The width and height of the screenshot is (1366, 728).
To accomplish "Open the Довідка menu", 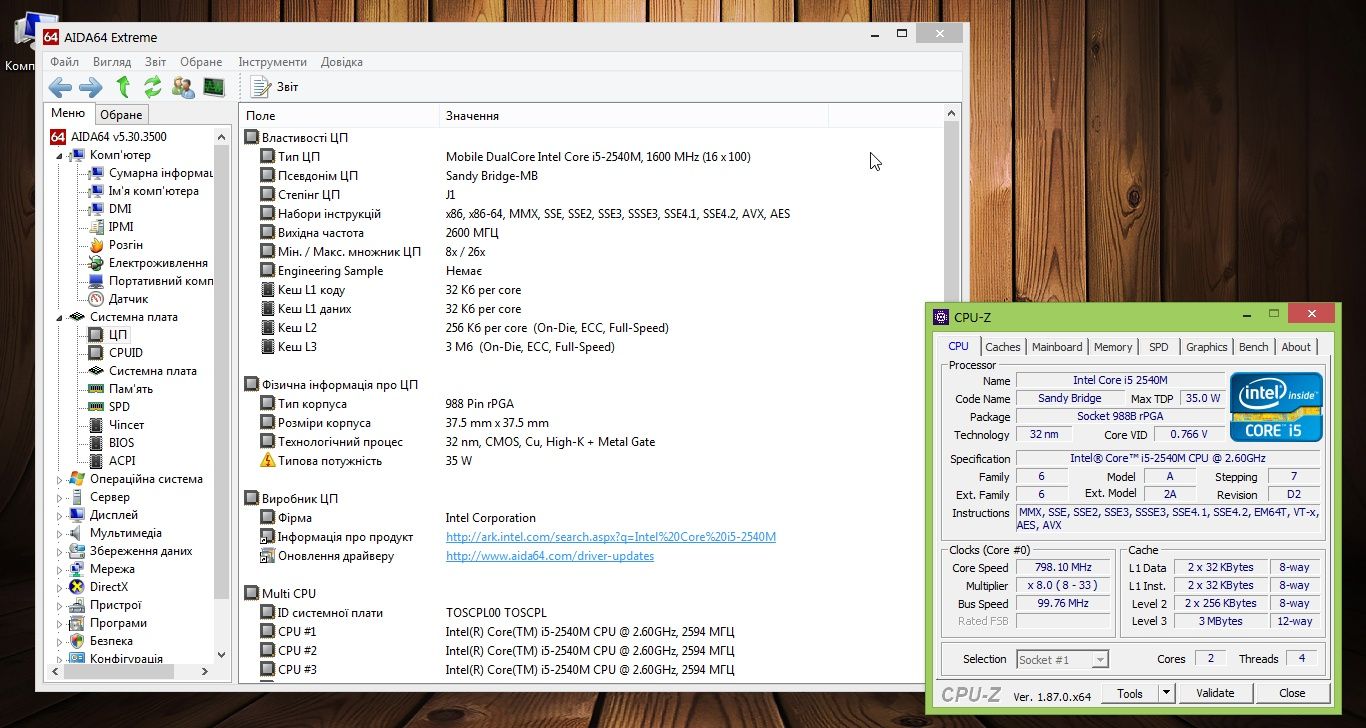I will click(x=342, y=62).
